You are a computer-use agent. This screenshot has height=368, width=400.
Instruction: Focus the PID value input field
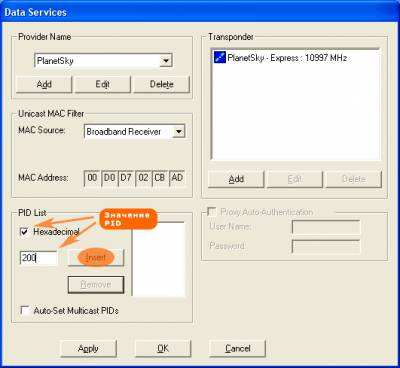(x=39, y=258)
